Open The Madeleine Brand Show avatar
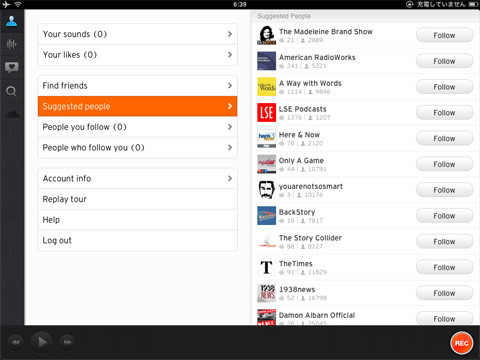Viewport: 480px width, 360px height. (x=266, y=35)
